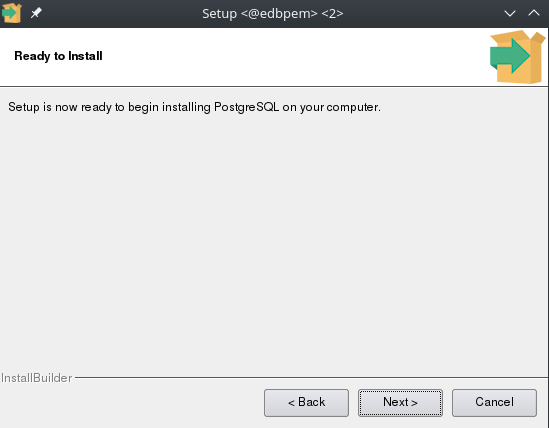This screenshot has height=428, width=549.
Task: Click the installer package logo in header
Action: pos(517,57)
